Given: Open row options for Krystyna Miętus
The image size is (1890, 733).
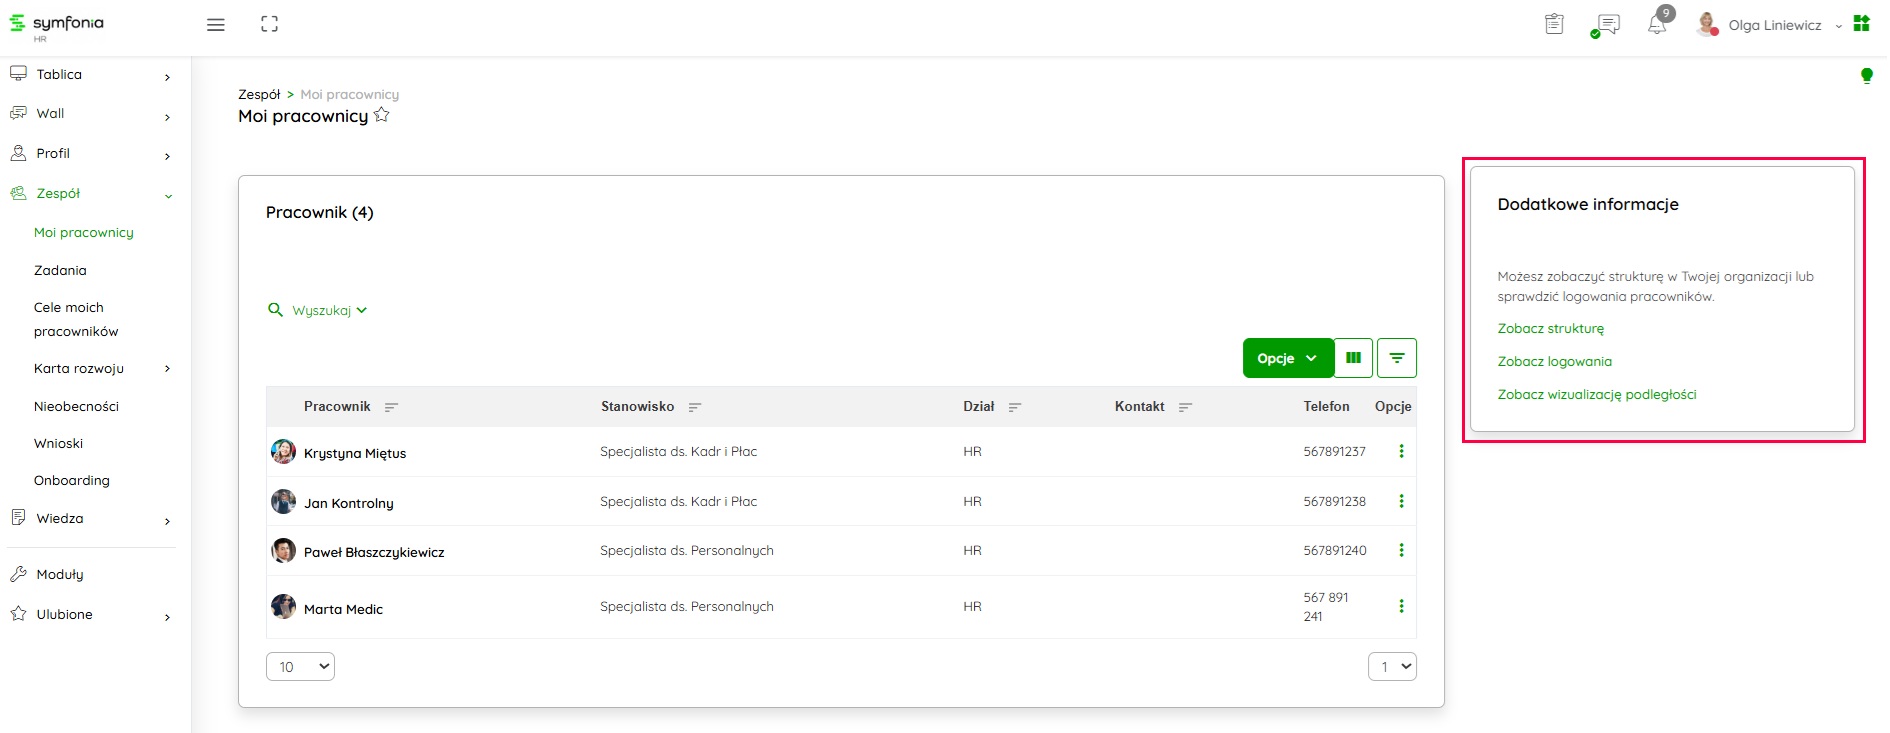Looking at the screenshot, I should [1401, 451].
